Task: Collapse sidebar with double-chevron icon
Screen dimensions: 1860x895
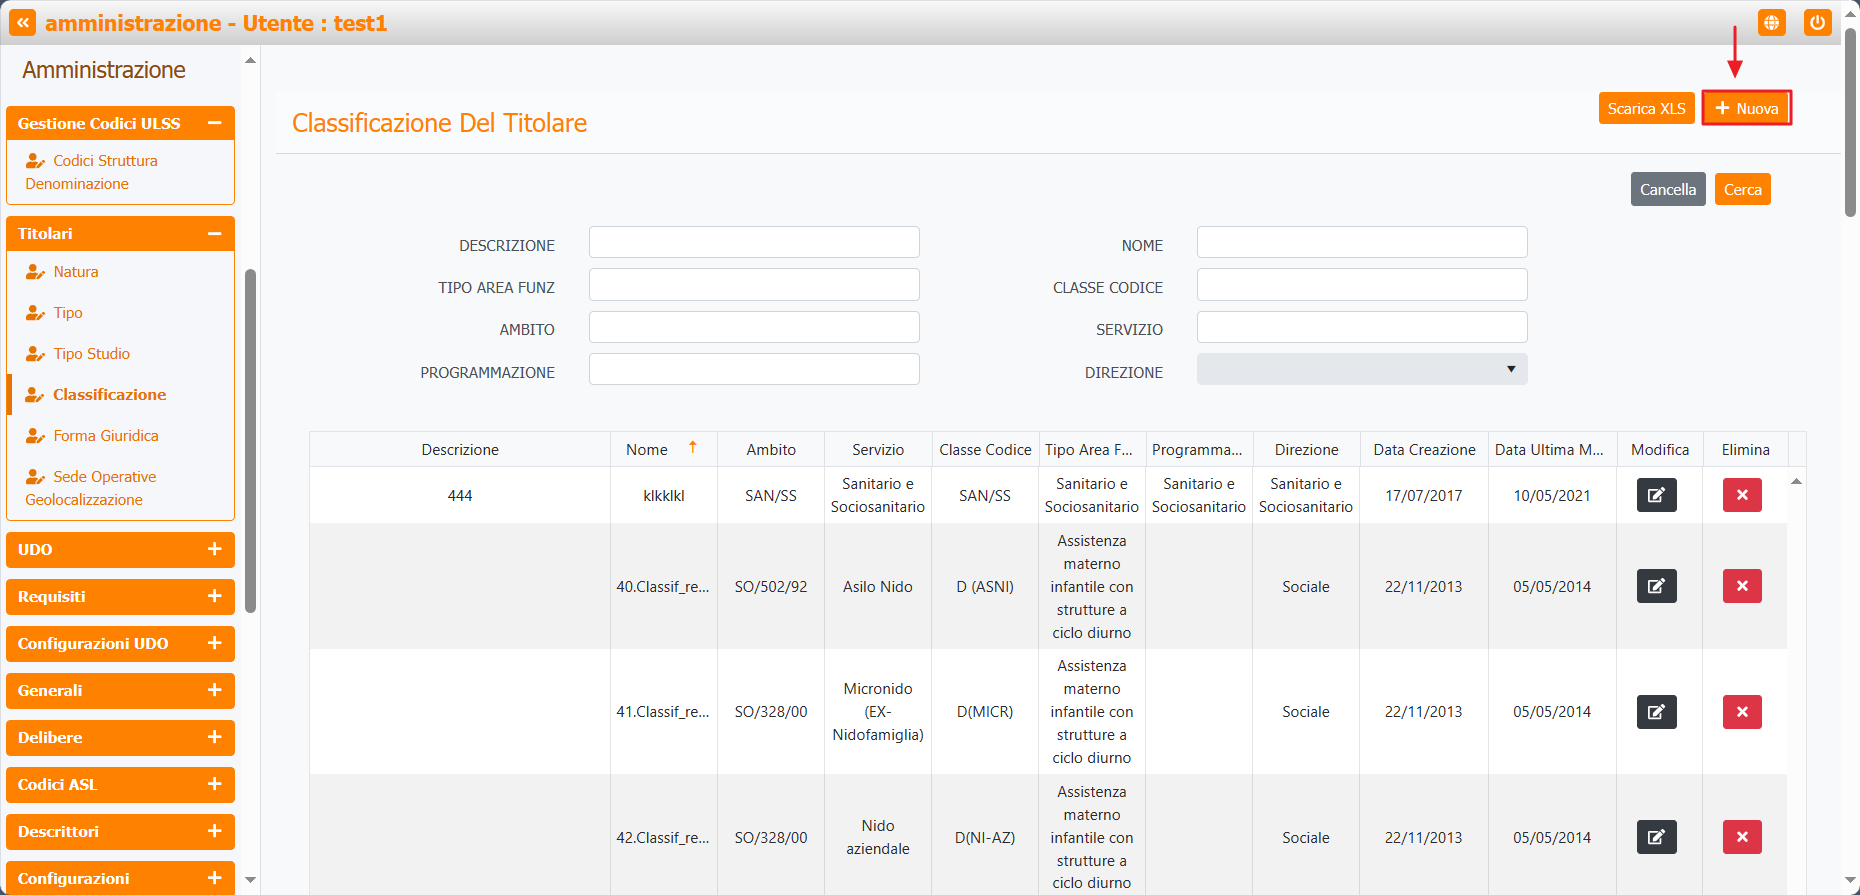Action: 22,23
